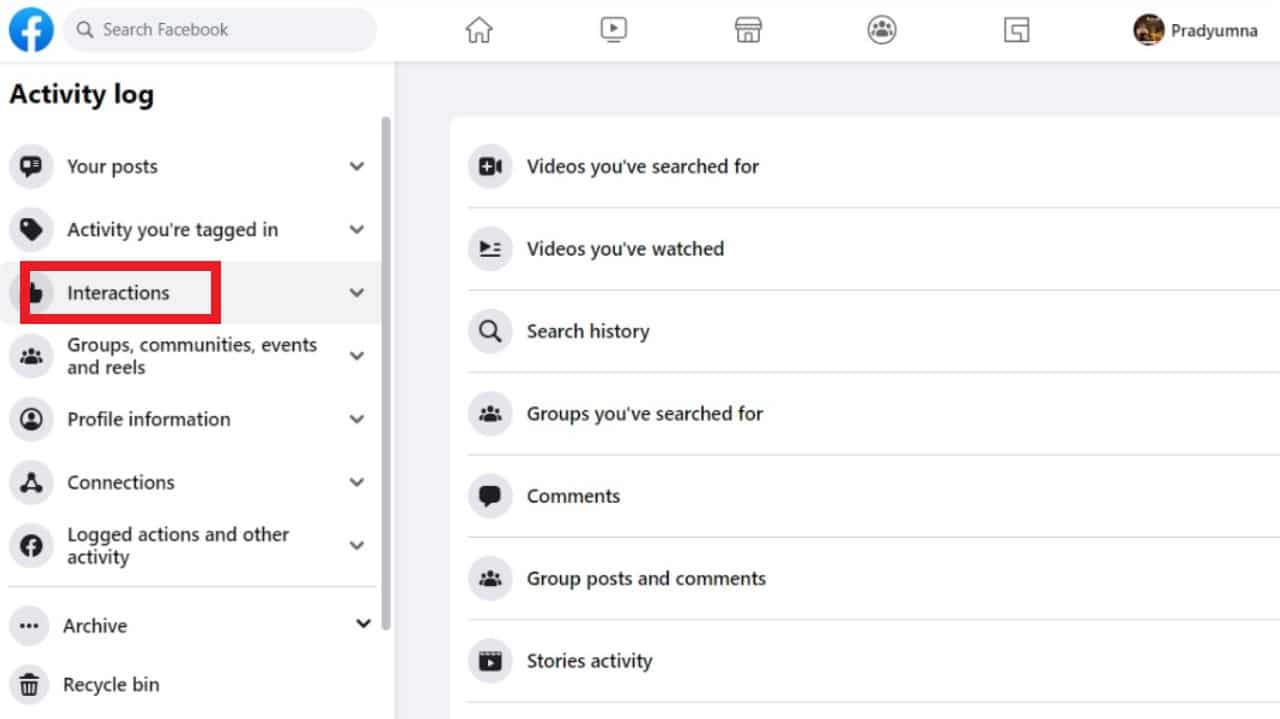Open the Groups icon in top navigation

pyautogui.click(x=881, y=30)
